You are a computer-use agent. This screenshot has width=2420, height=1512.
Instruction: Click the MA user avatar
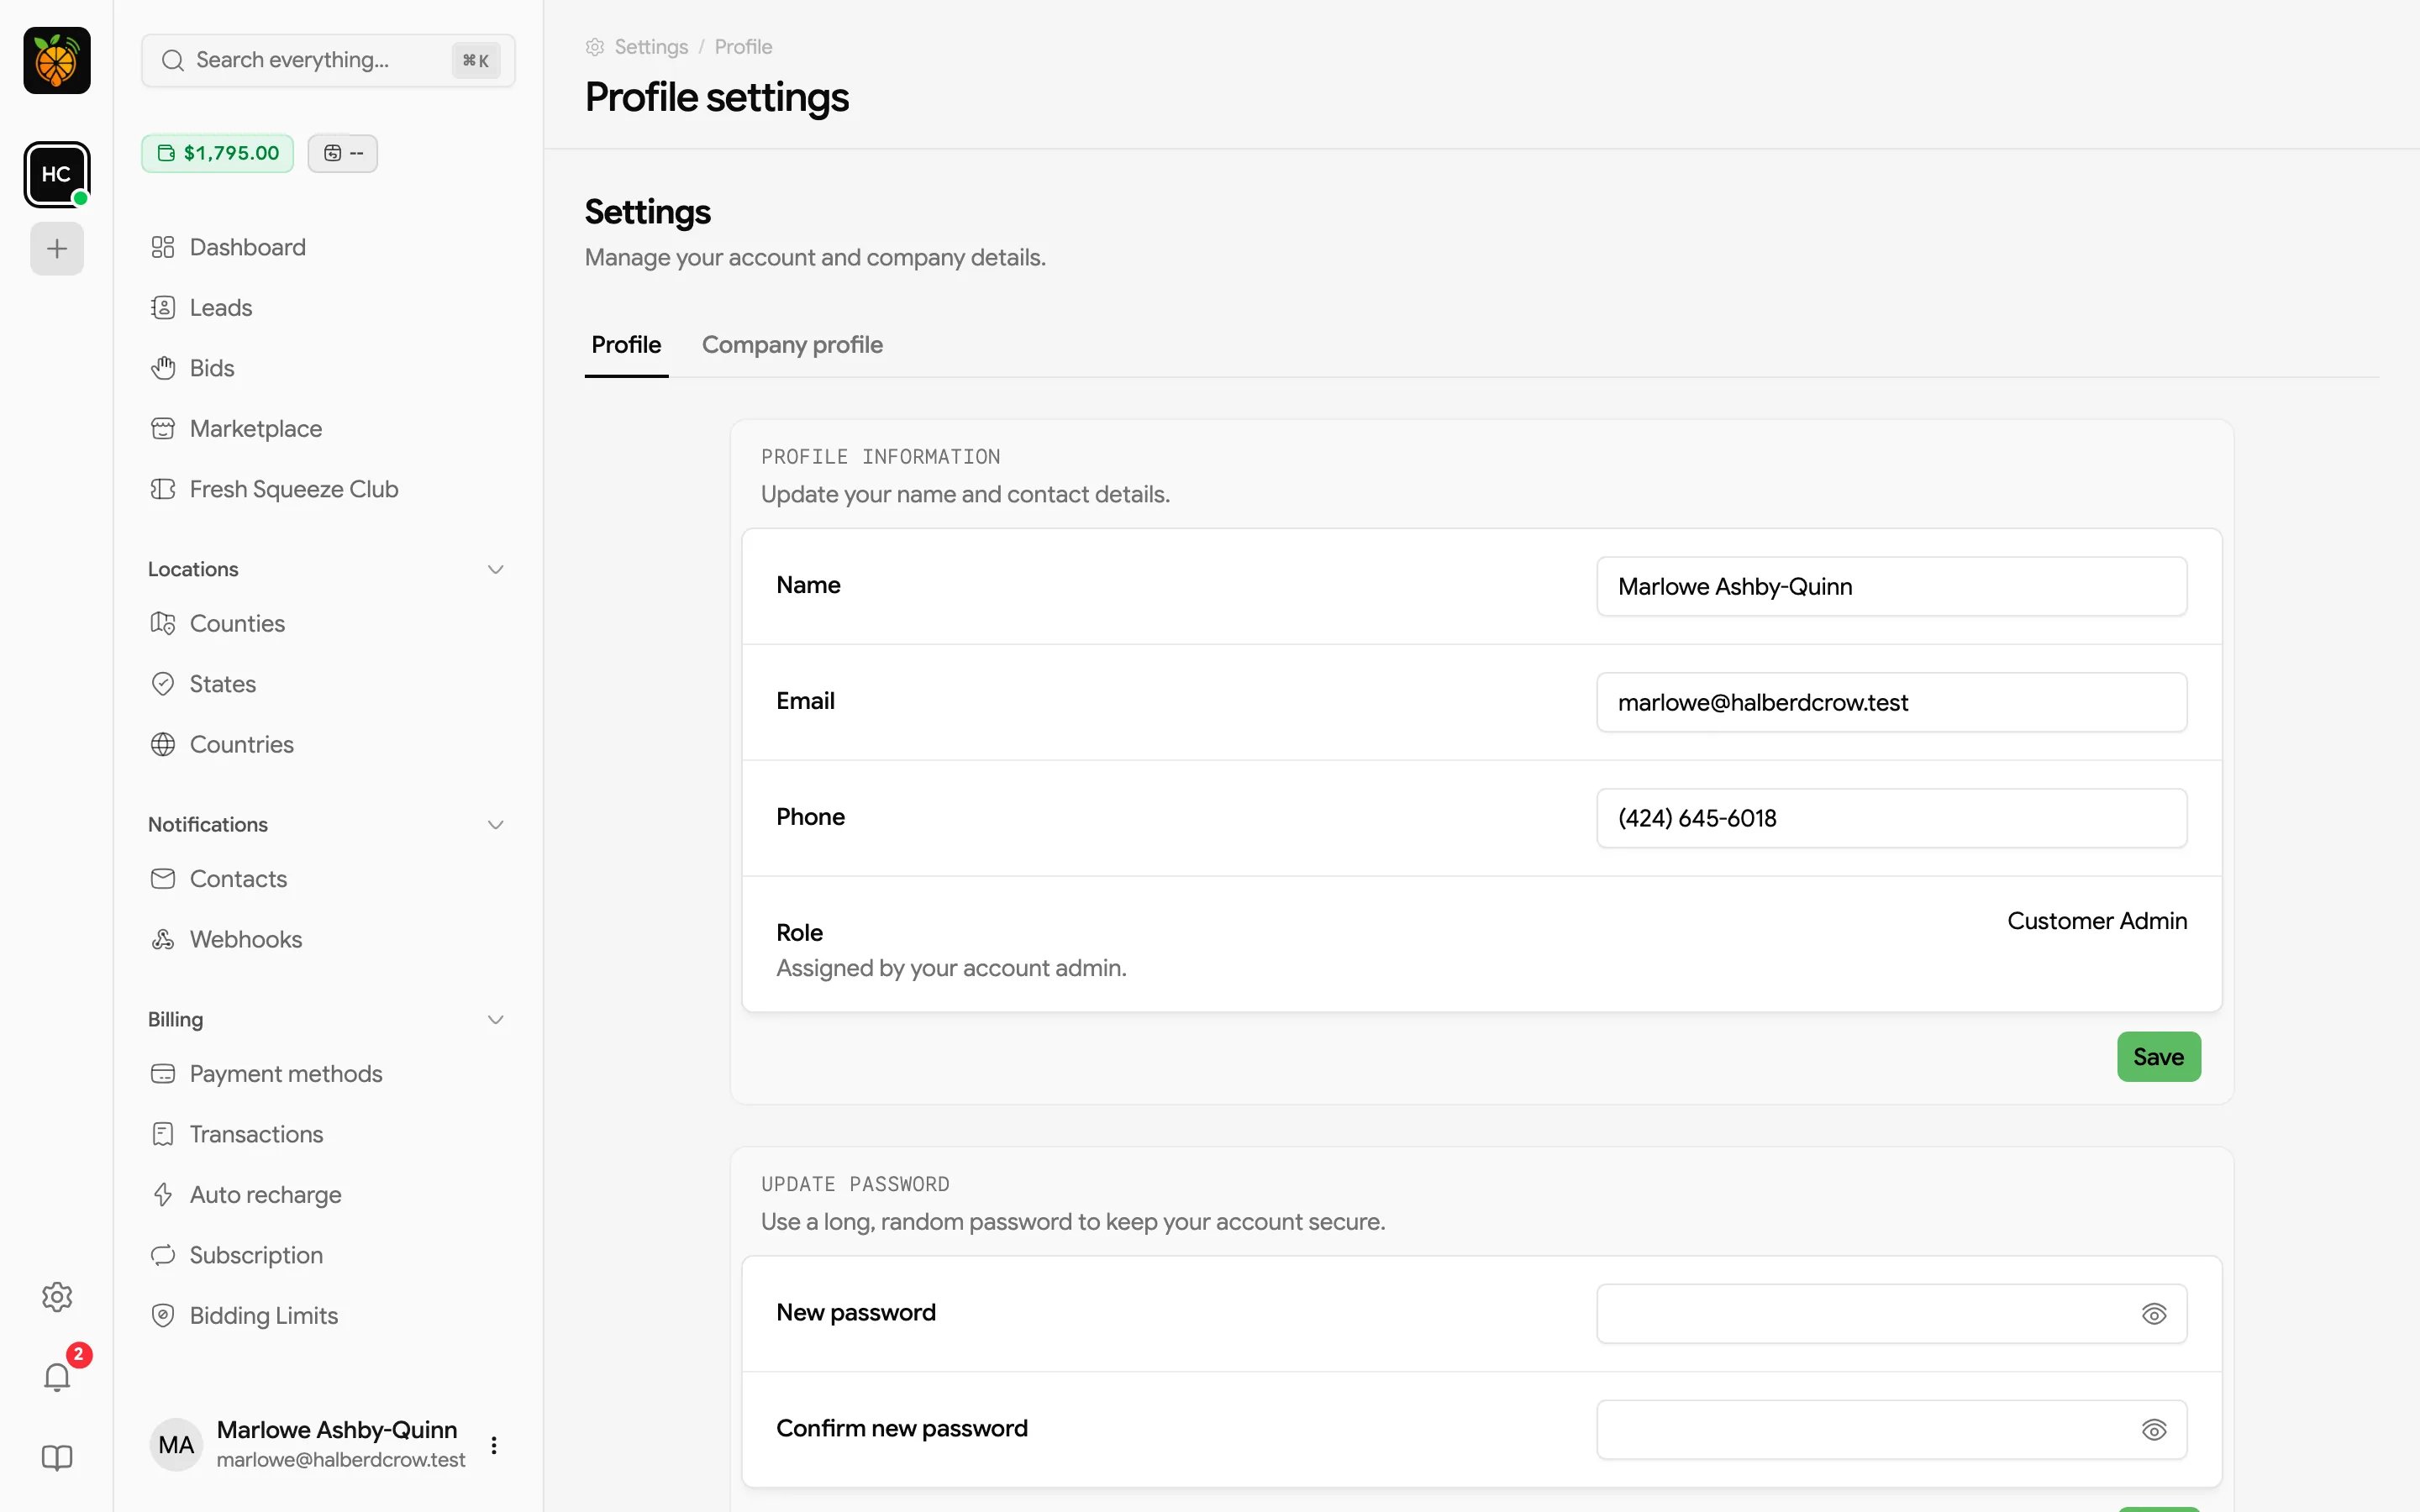pyautogui.click(x=176, y=1445)
